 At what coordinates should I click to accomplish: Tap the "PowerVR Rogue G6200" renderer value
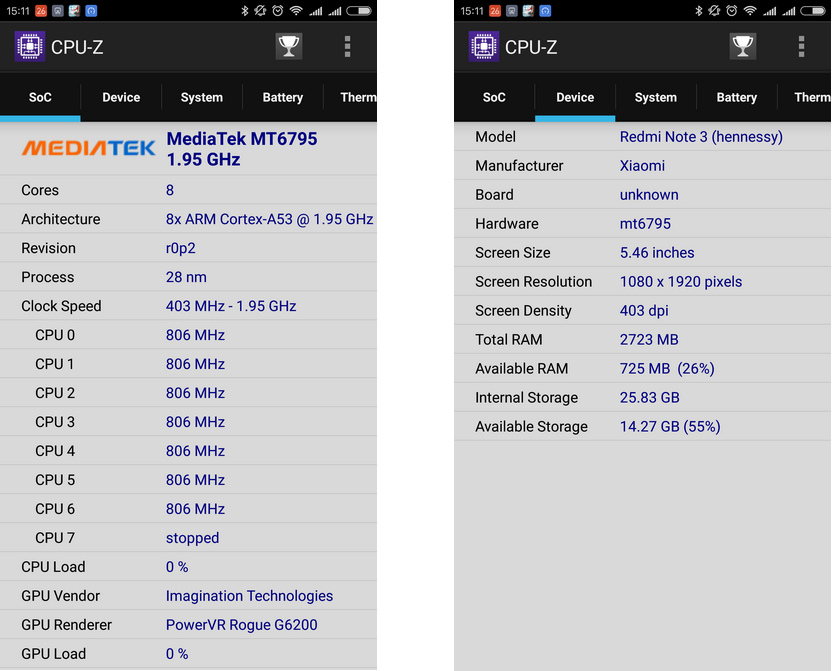(241, 625)
